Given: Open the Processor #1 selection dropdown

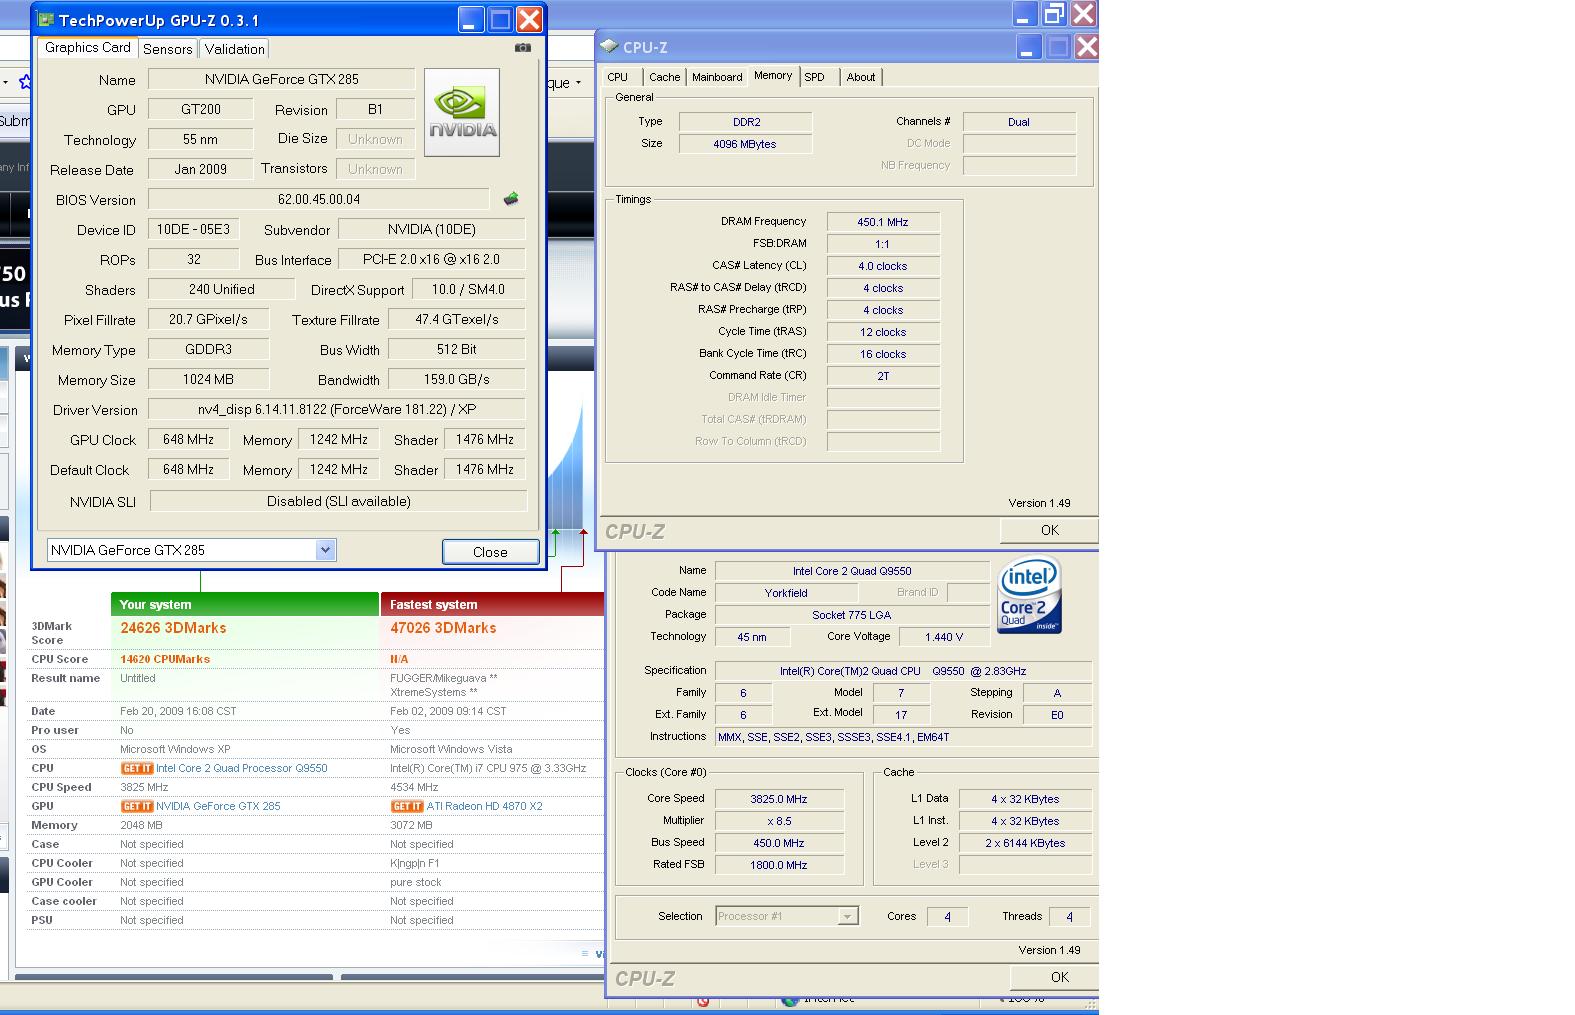Looking at the screenshot, I should pos(847,916).
